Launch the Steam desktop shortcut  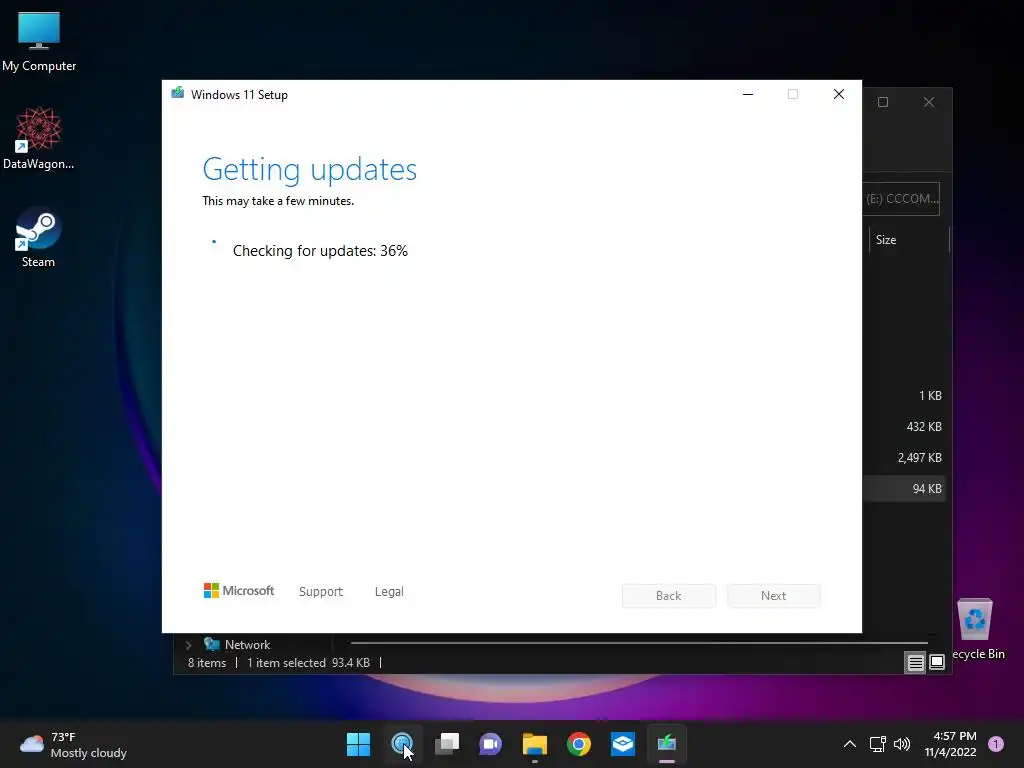(x=38, y=237)
